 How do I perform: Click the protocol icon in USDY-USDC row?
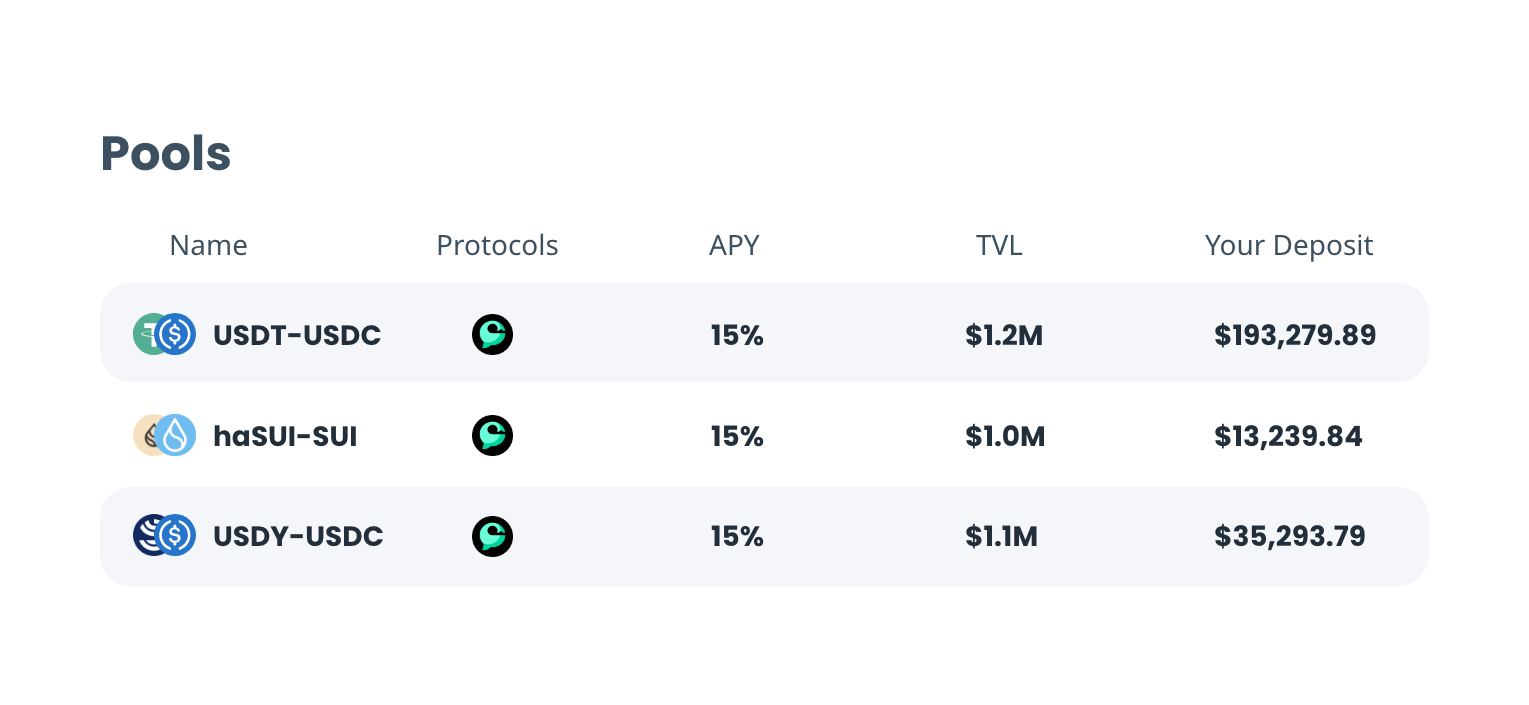tap(492, 536)
